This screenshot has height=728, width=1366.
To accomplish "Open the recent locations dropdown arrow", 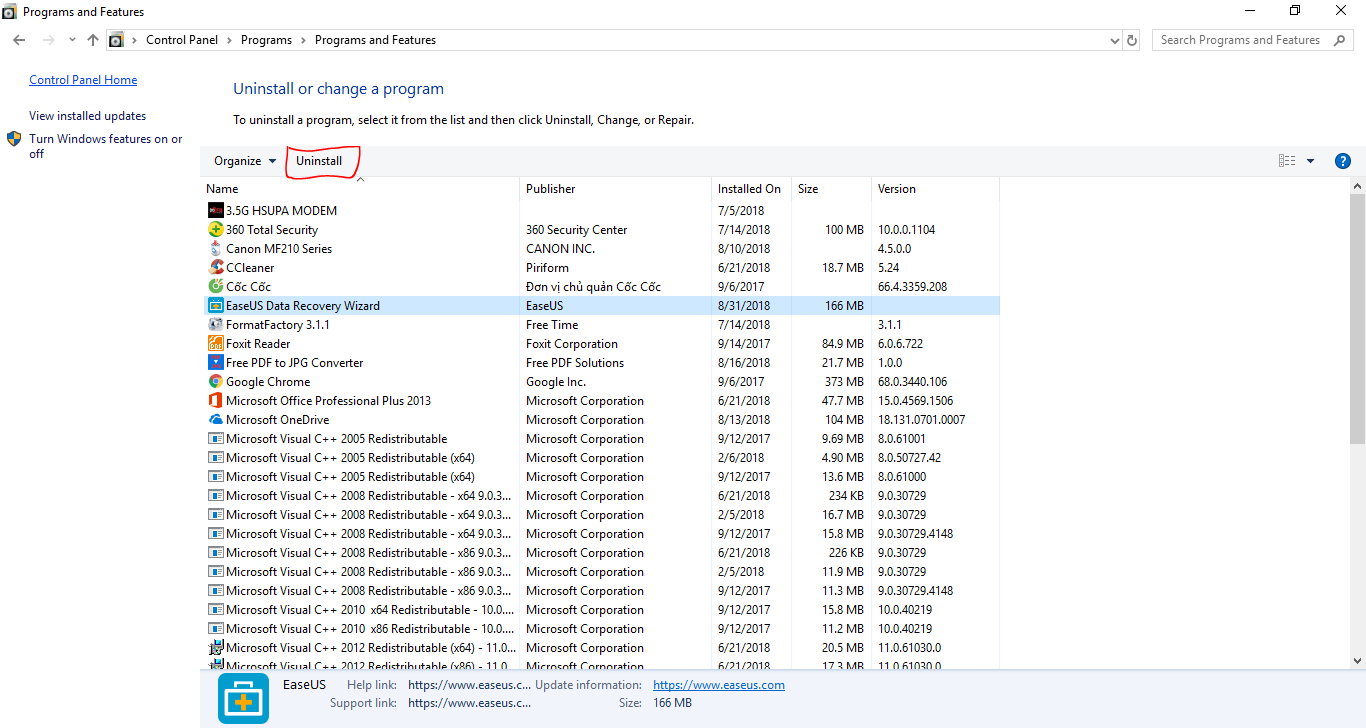I will point(72,40).
